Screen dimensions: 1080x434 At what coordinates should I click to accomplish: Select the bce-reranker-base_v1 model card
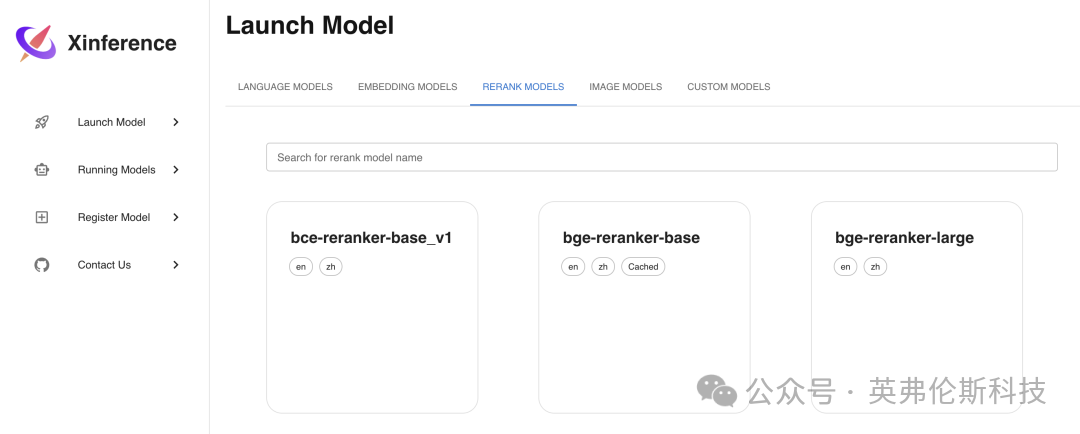point(372,307)
